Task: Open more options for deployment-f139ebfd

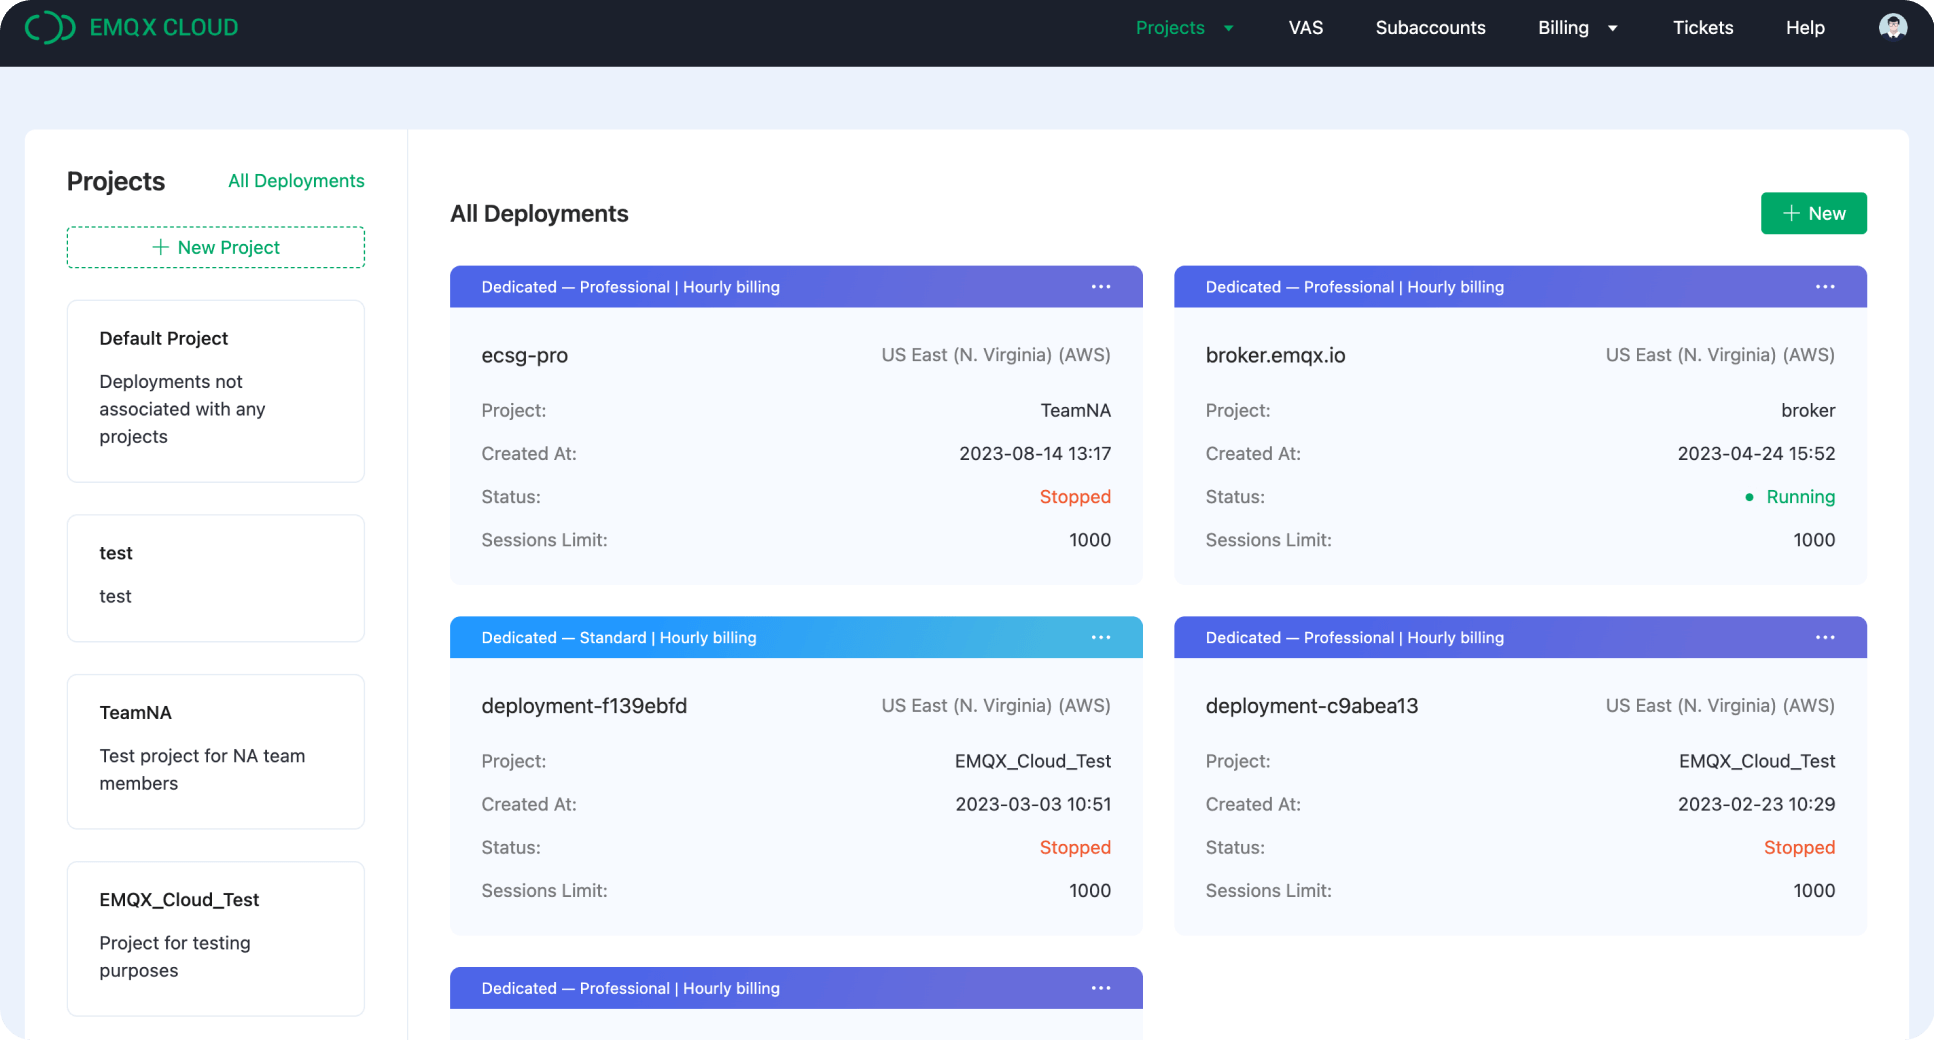Action: click(1101, 638)
